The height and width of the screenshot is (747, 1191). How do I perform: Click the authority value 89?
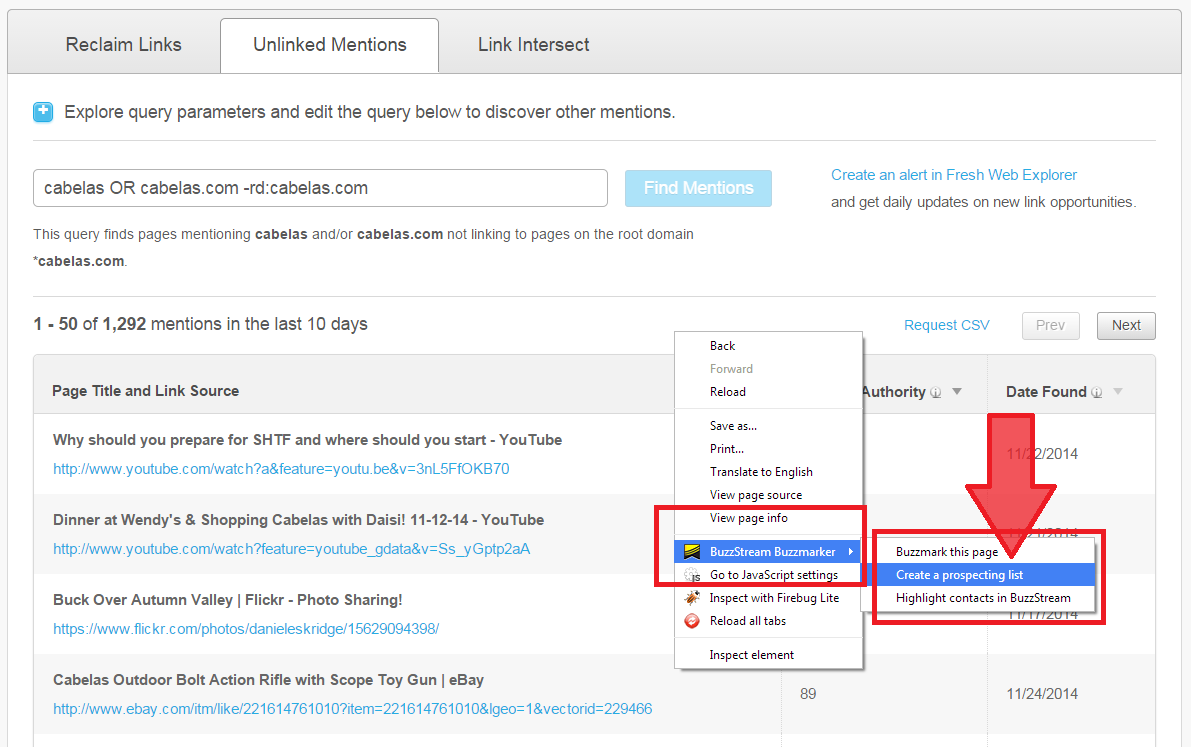click(808, 694)
